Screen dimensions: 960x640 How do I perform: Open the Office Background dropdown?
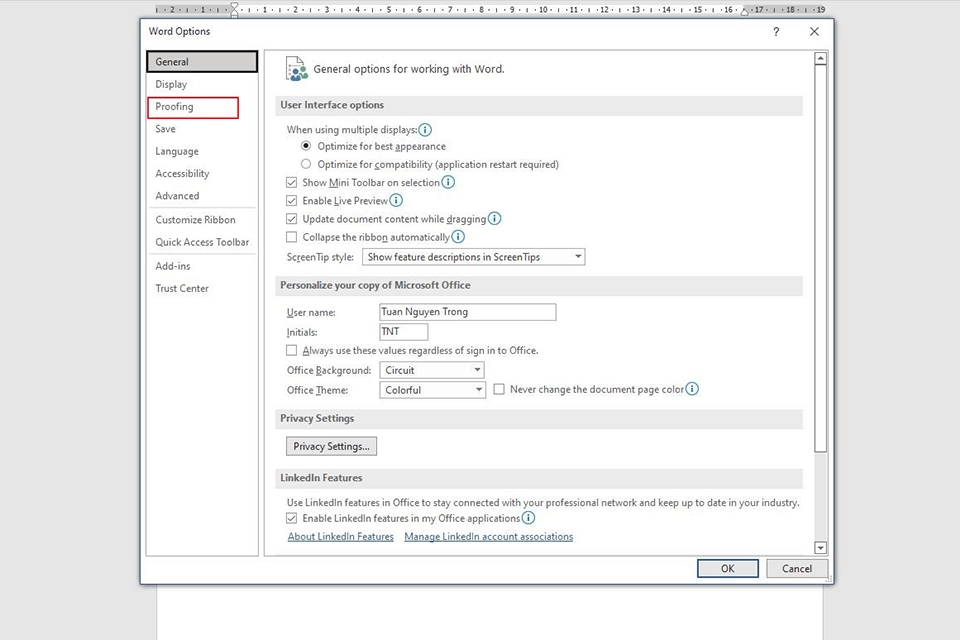point(432,370)
